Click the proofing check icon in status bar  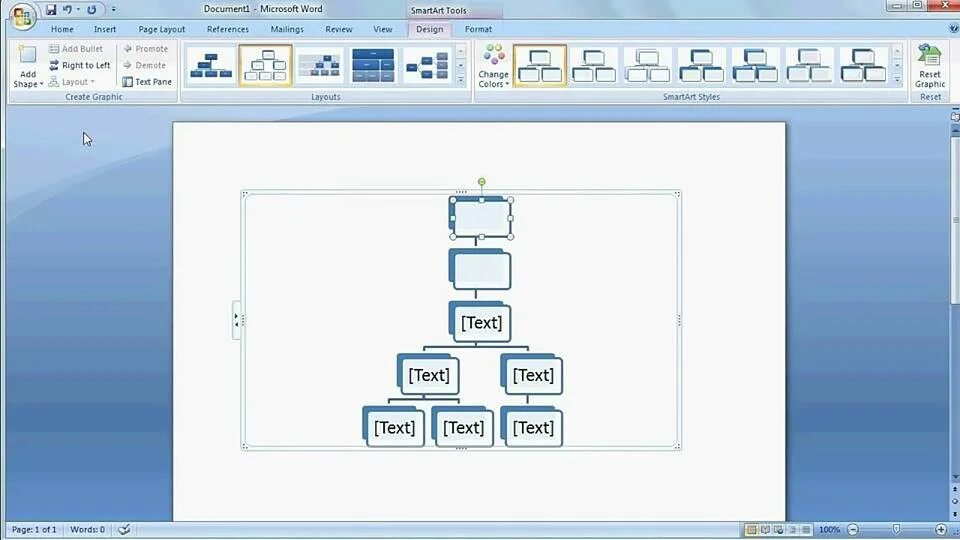pos(124,530)
